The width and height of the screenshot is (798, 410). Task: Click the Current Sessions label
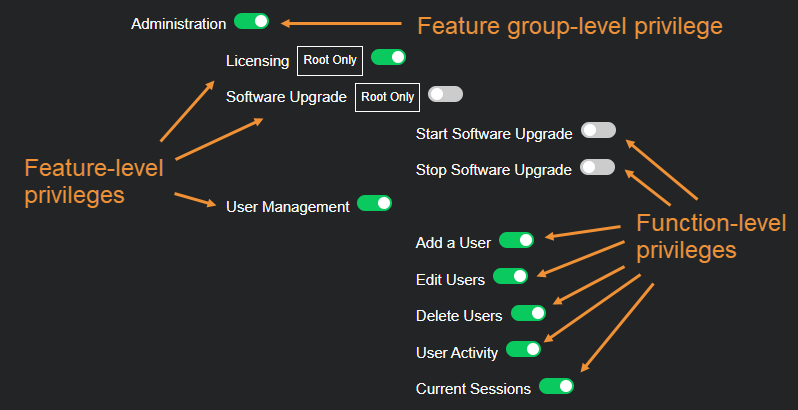(473, 389)
